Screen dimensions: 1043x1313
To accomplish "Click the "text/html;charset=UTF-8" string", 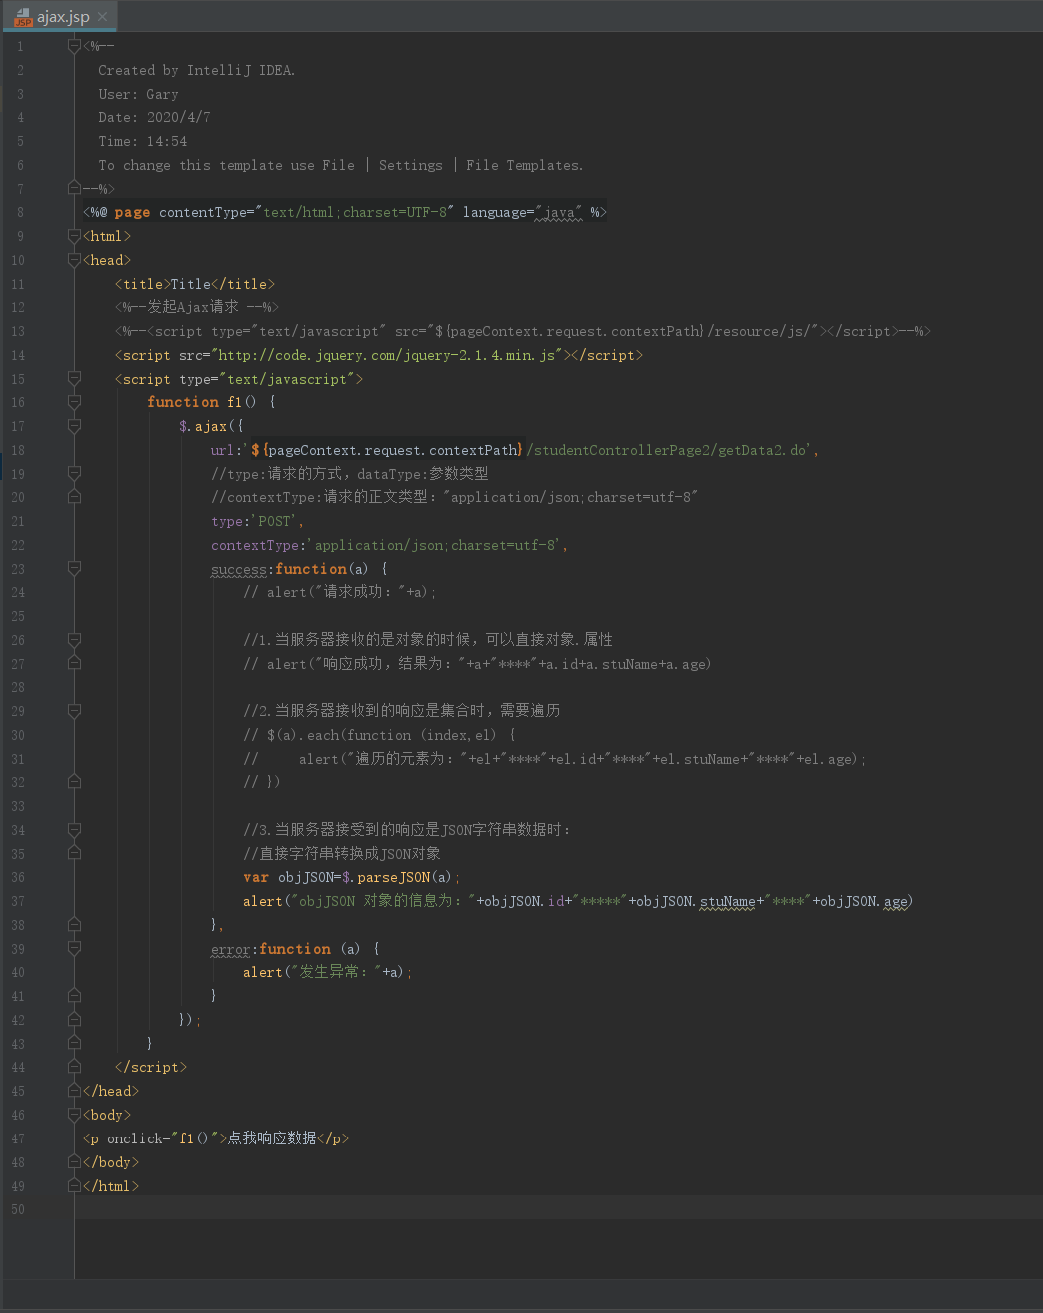I will click(355, 212).
